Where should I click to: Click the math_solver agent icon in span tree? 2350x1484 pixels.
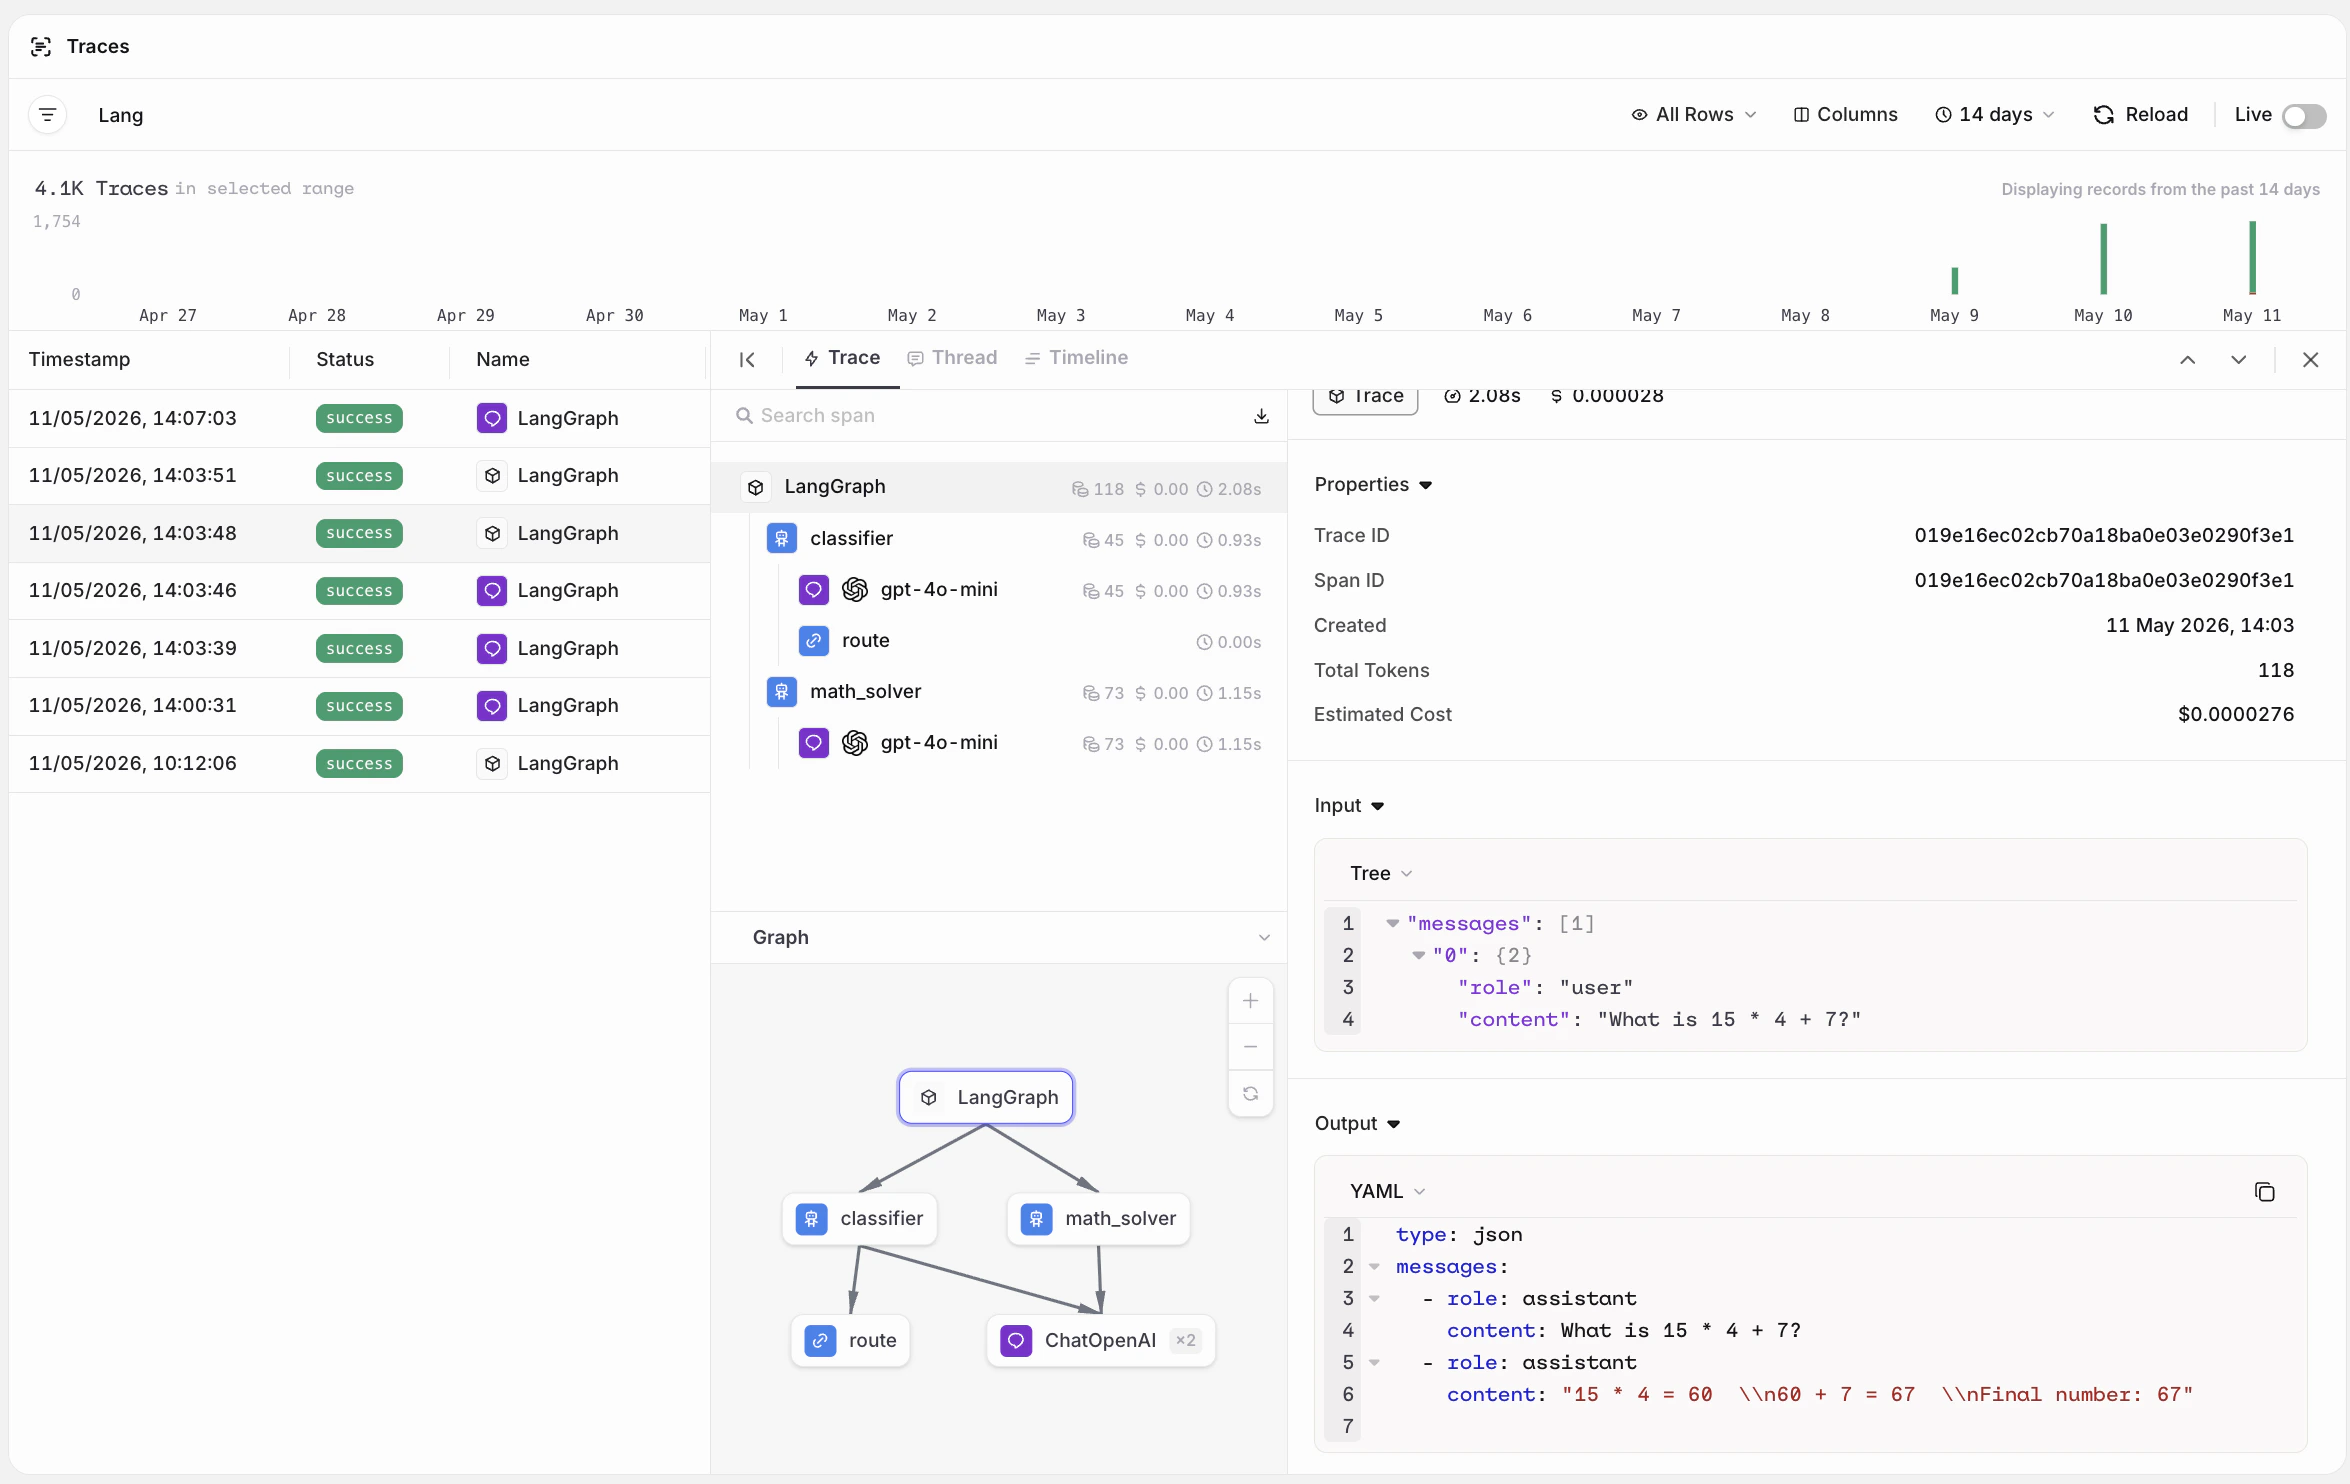click(782, 692)
